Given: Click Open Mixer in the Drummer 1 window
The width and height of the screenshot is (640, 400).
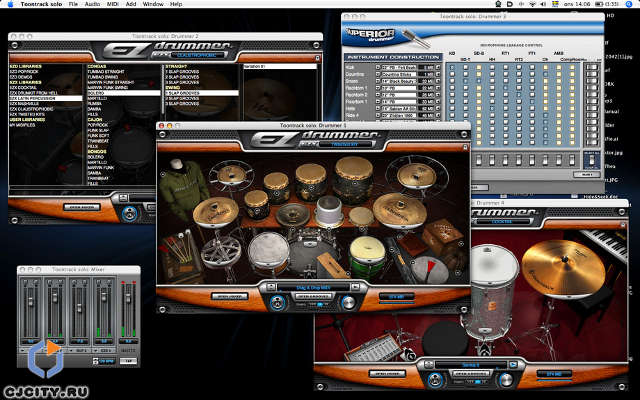Looking at the screenshot, I should (229, 296).
